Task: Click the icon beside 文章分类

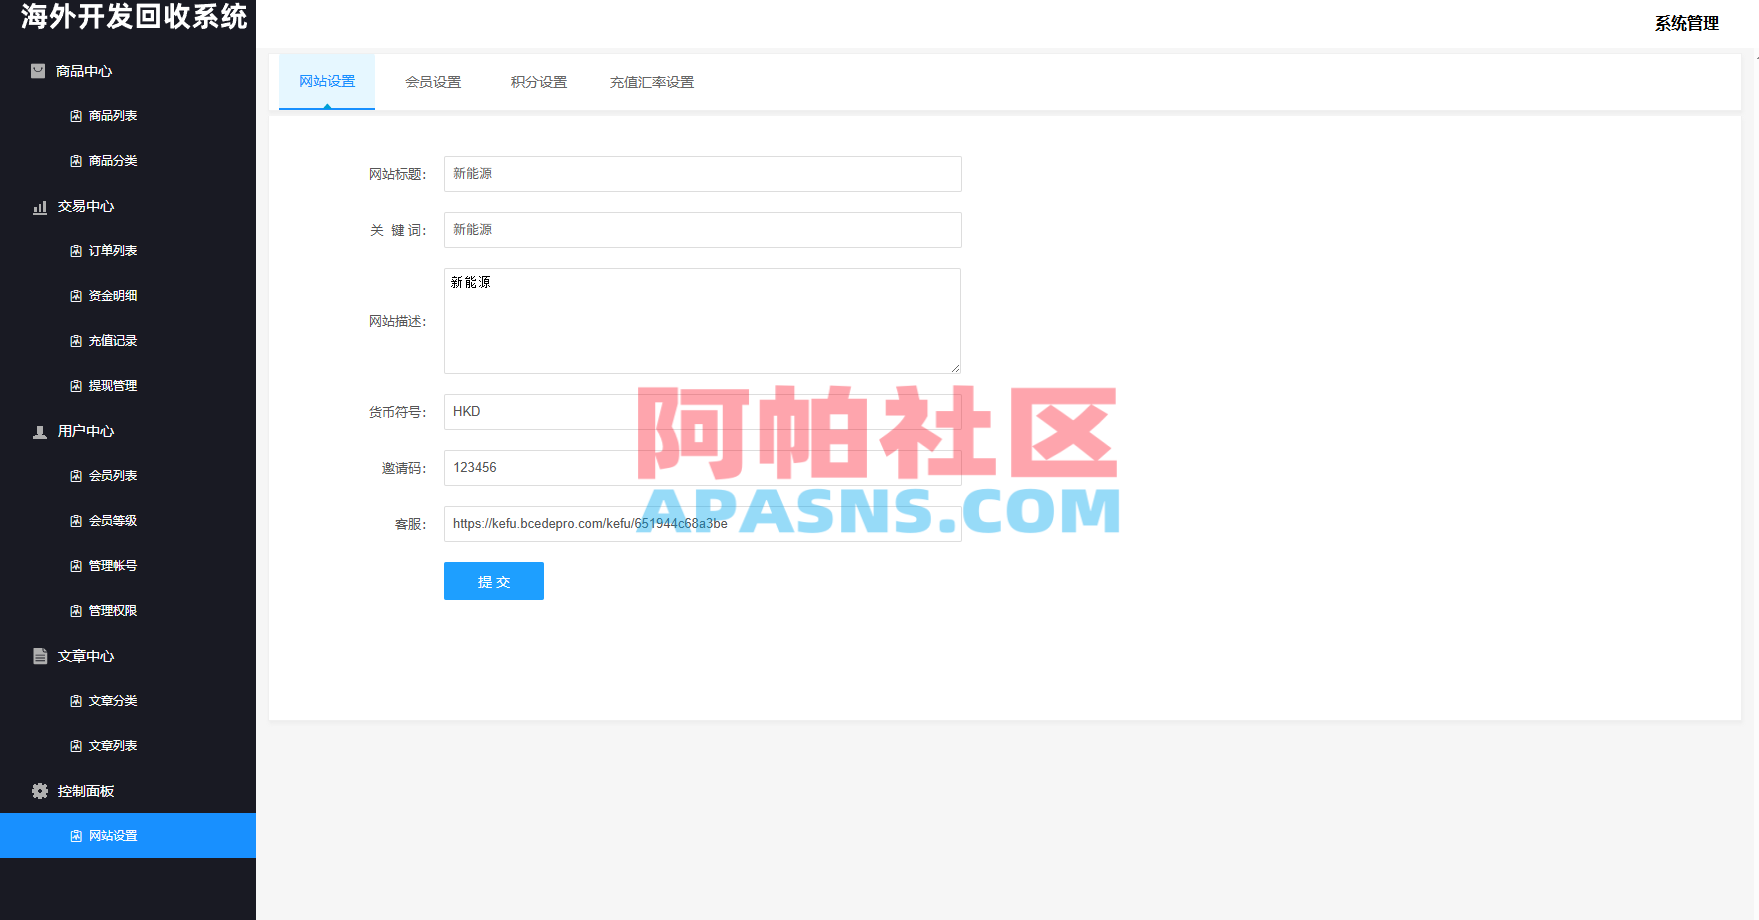Action: coord(76,701)
